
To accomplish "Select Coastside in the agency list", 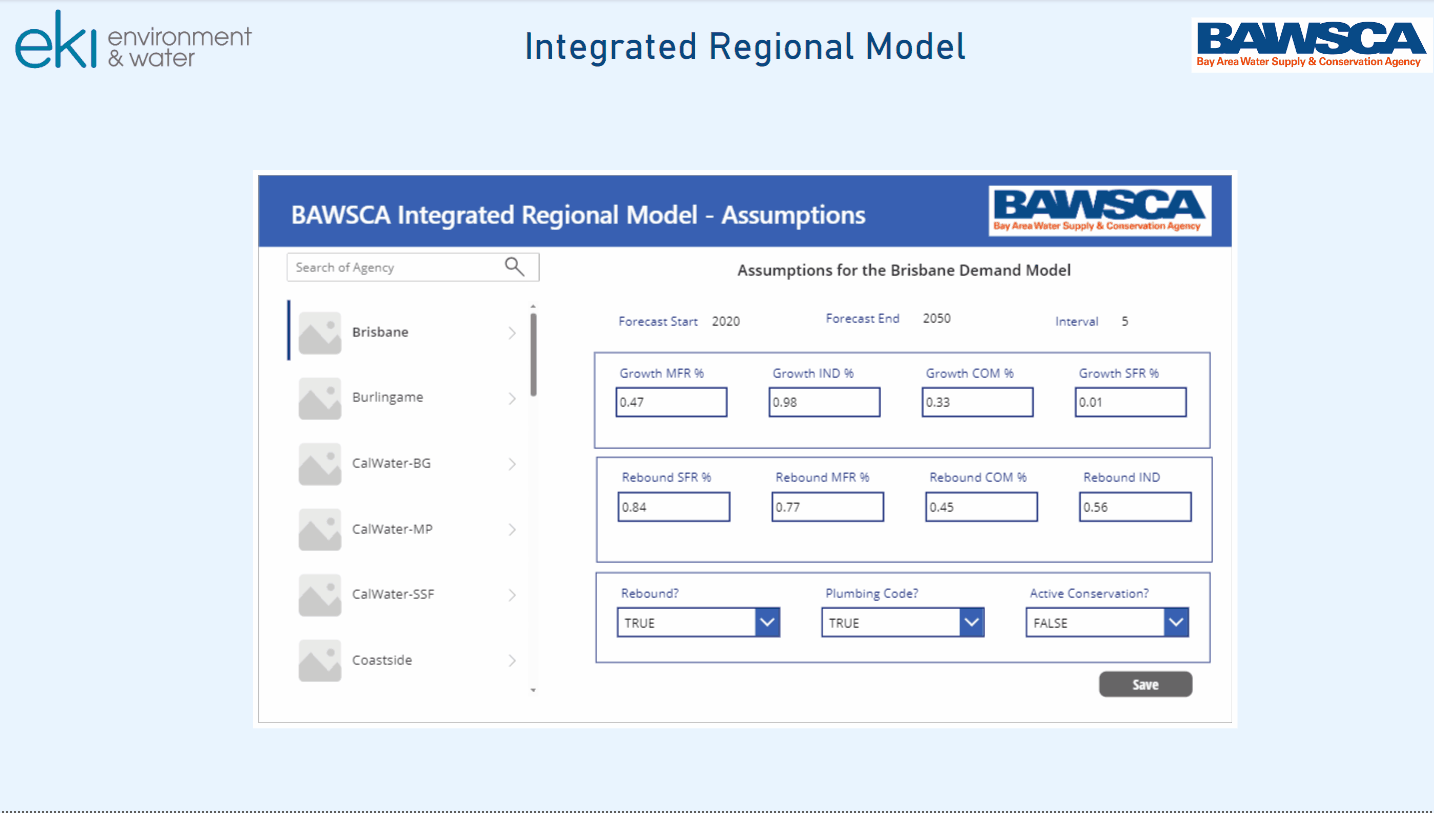I will (x=408, y=660).
